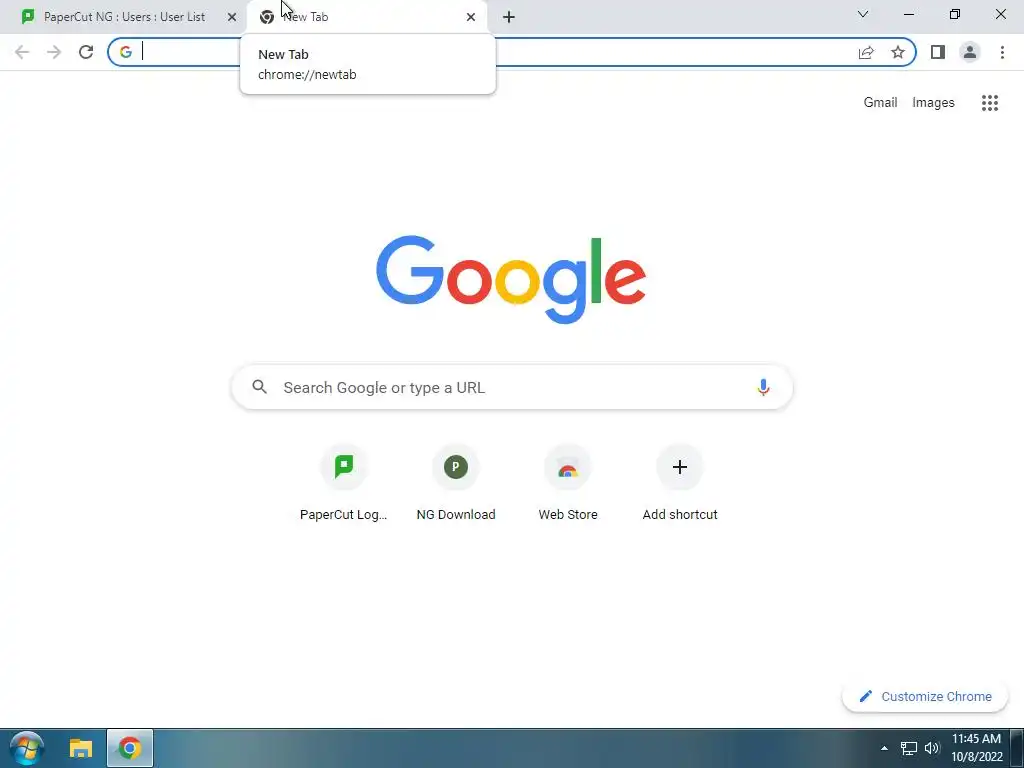Open Chrome three-dot menu

(1002, 52)
